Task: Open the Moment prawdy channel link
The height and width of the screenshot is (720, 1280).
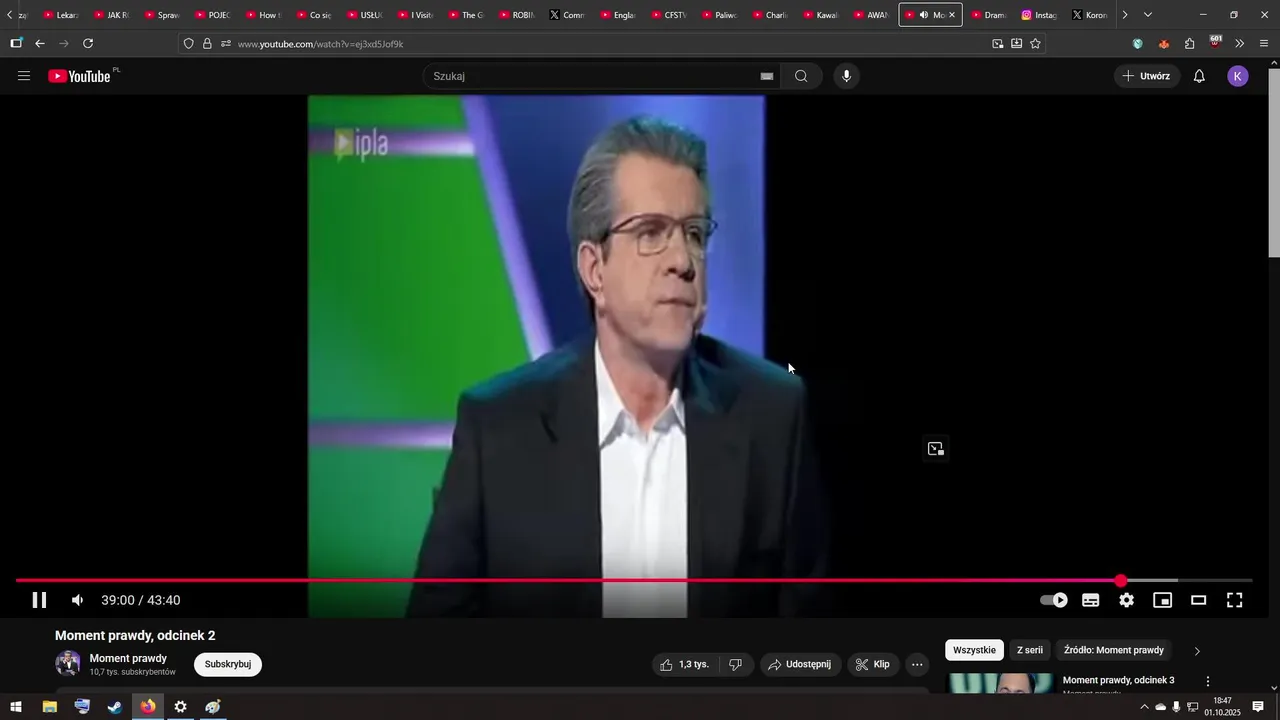Action: (x=128, y=658)
